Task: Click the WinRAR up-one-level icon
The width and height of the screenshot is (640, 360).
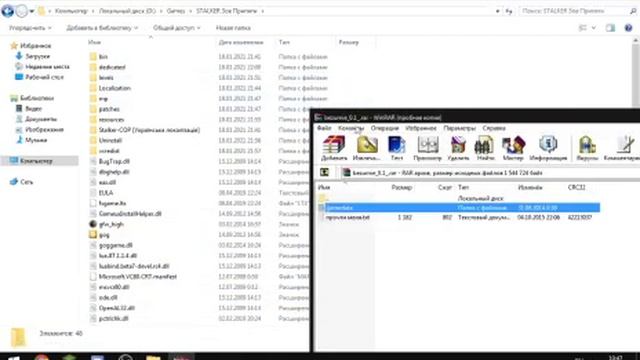Action: coord(324,172)
